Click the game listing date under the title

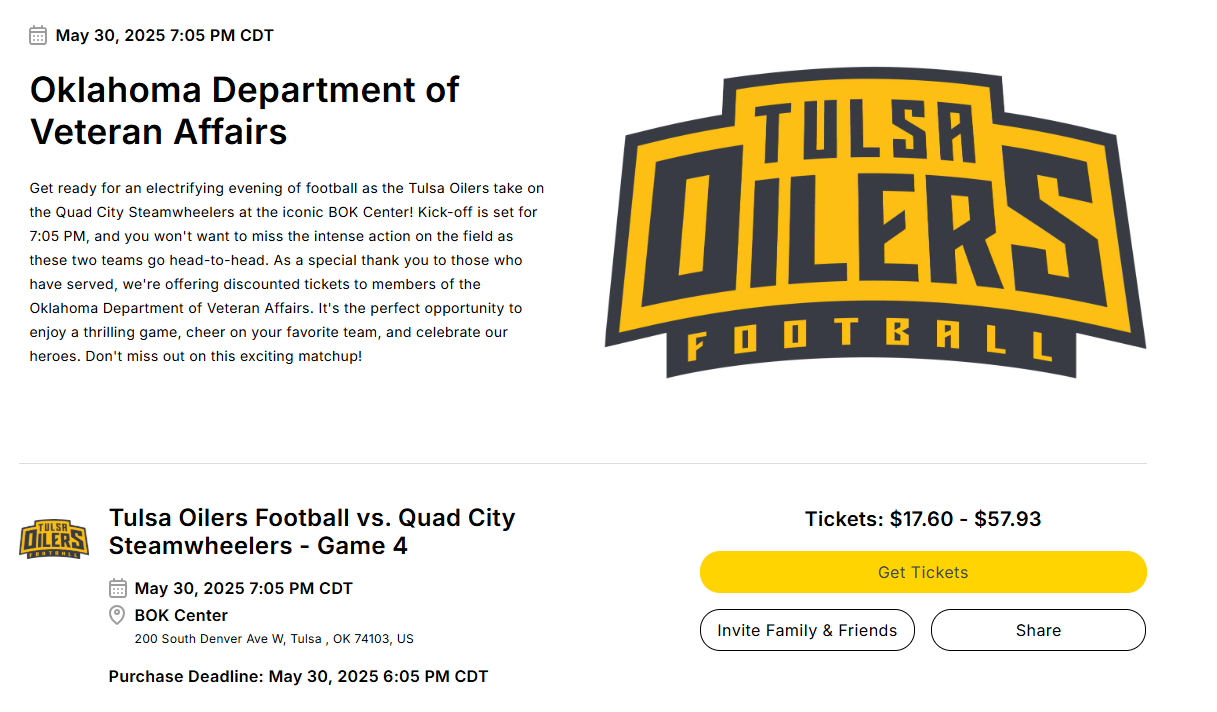click(243, 588)
